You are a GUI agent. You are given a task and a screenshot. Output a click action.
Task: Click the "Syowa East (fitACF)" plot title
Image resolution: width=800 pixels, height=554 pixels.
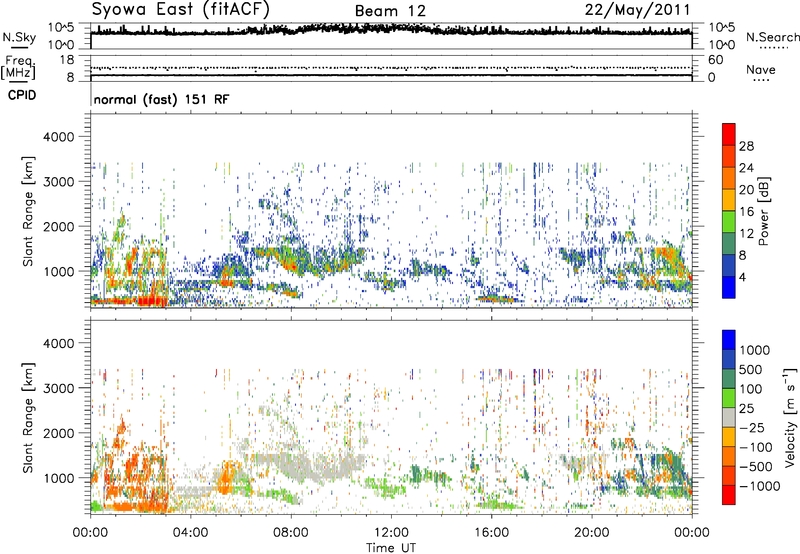(180, 9)
